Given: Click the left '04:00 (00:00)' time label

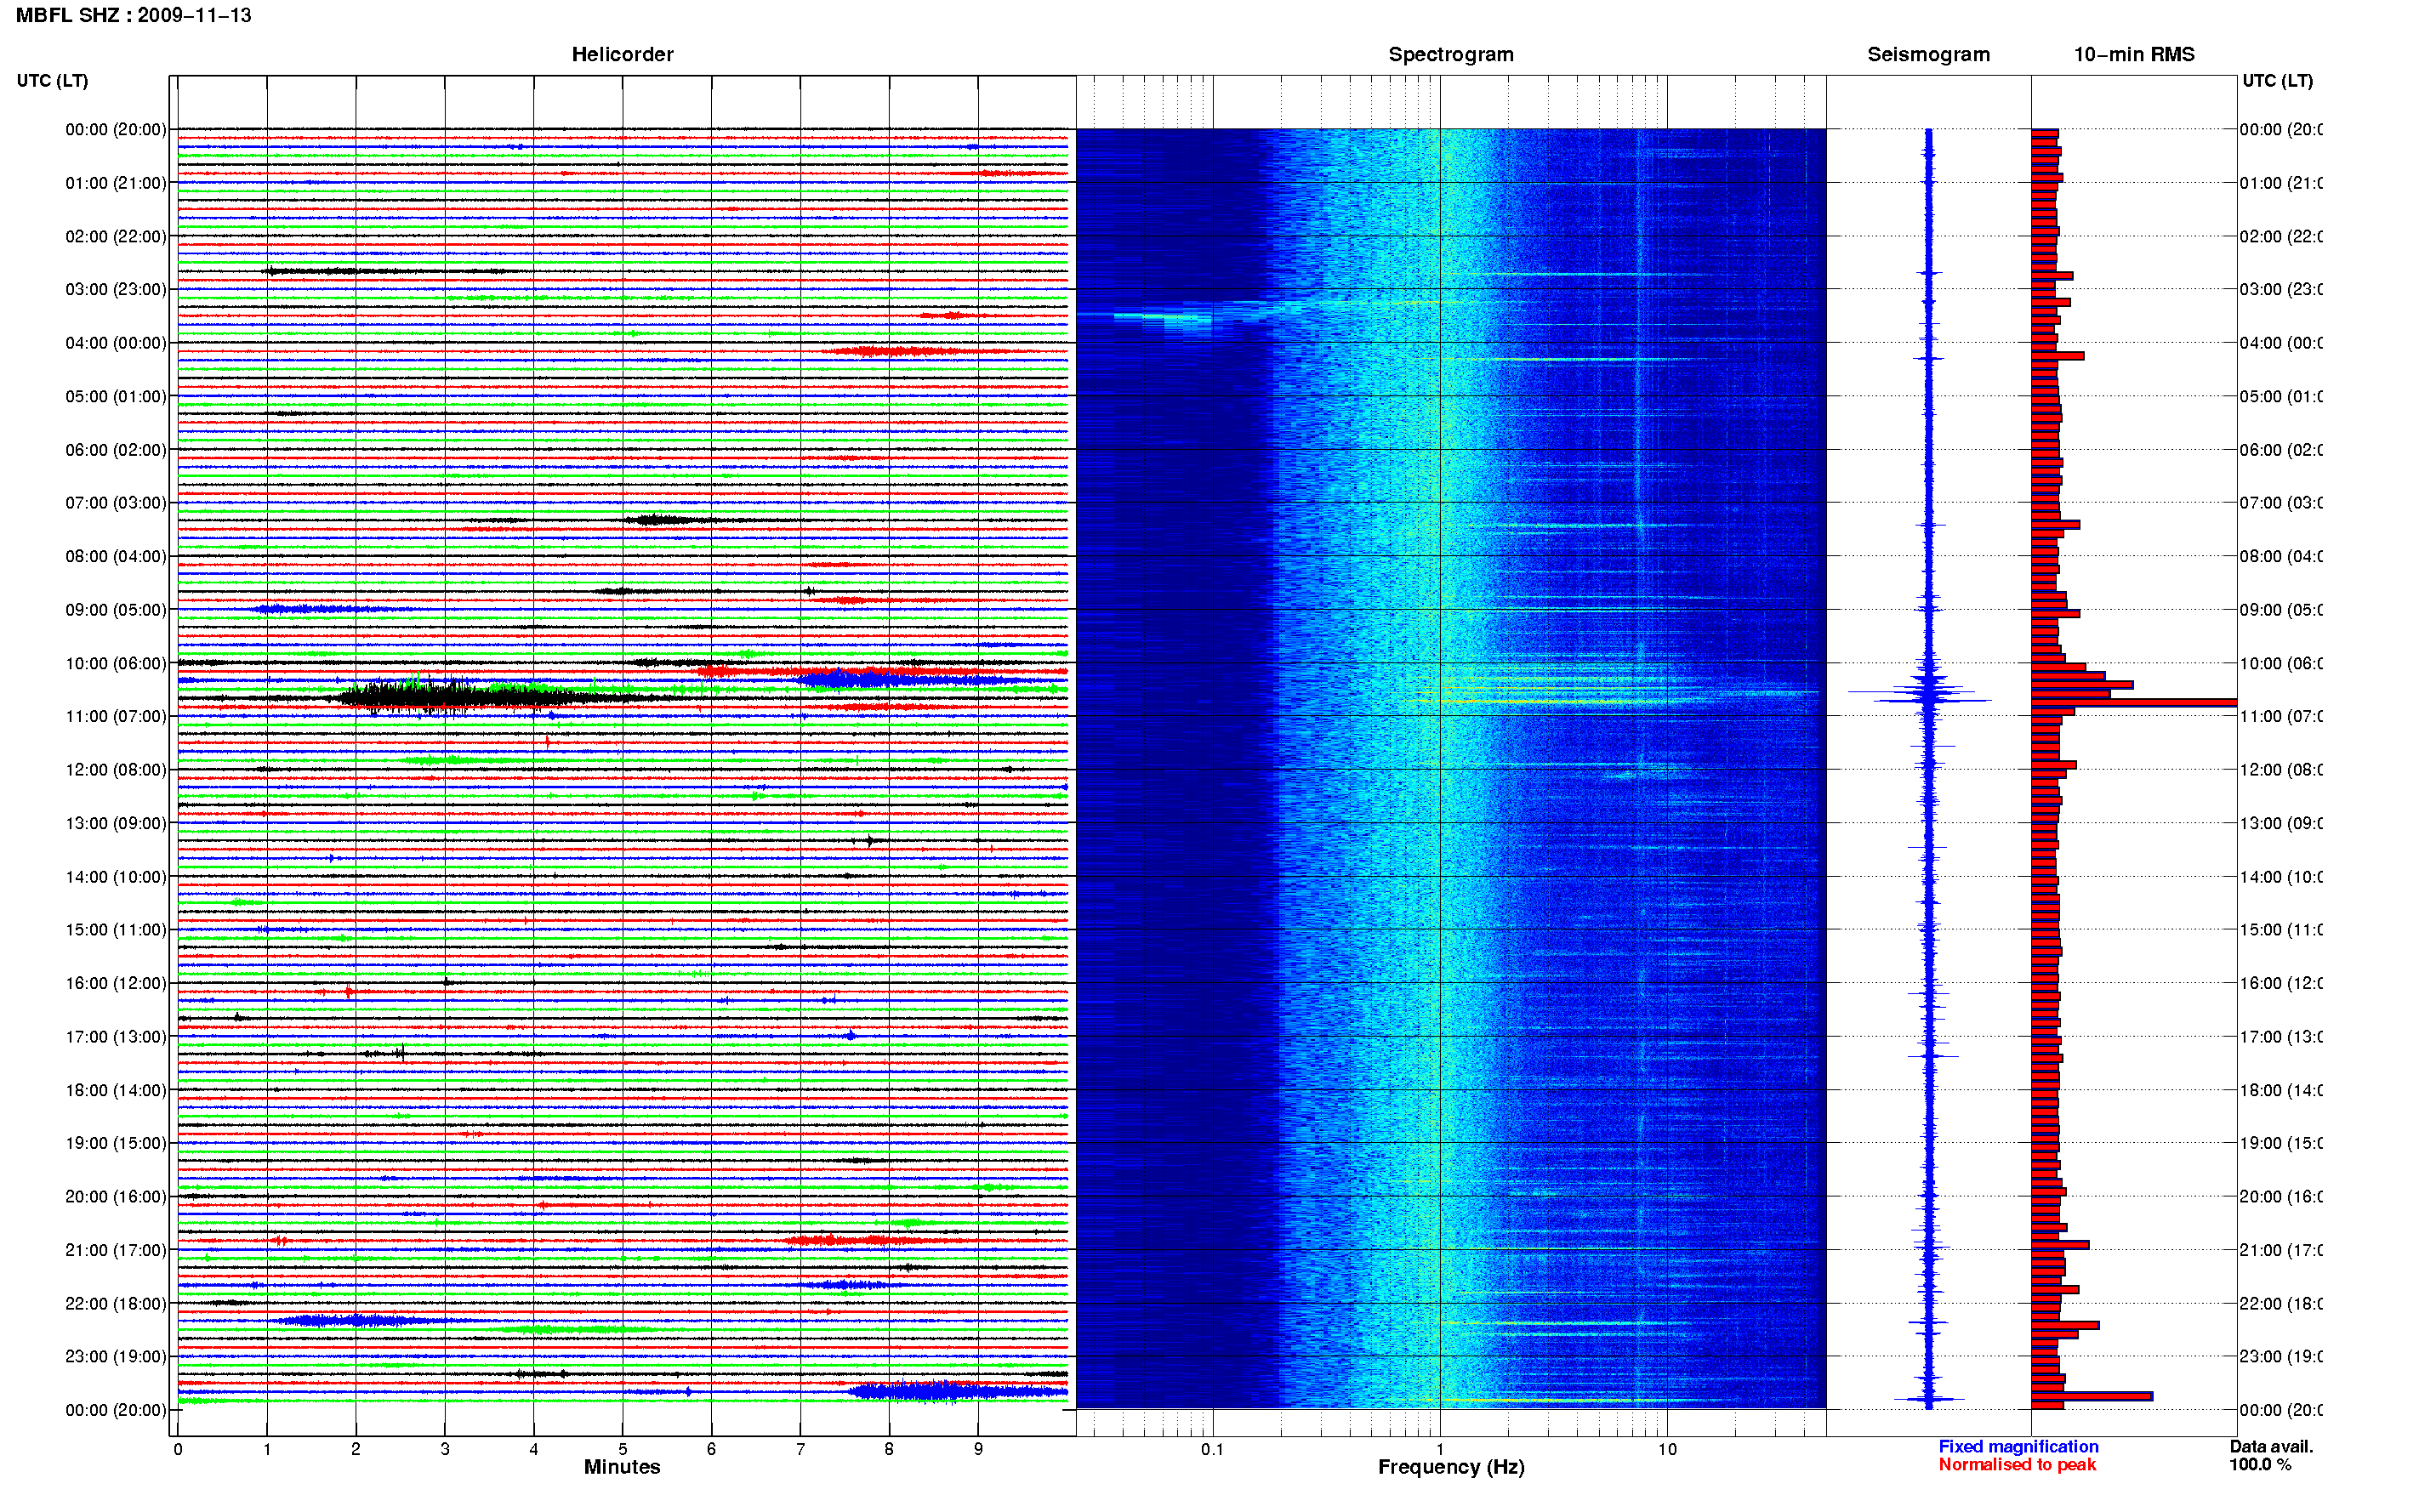Looking at the screenshot, I should coord(116,343).
